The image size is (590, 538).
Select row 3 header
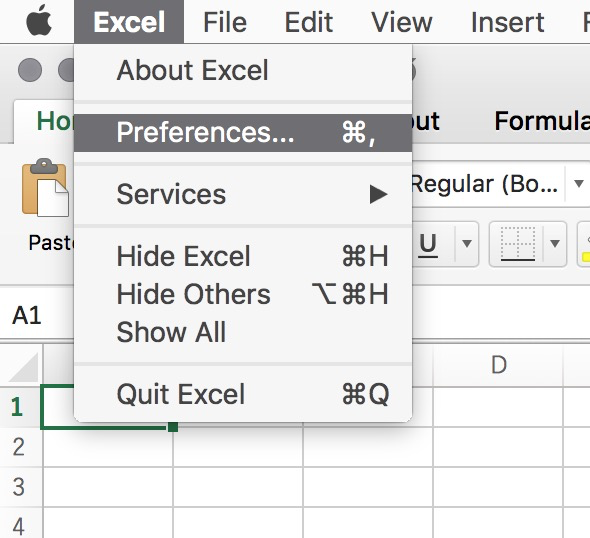click(x=19, y=487)
